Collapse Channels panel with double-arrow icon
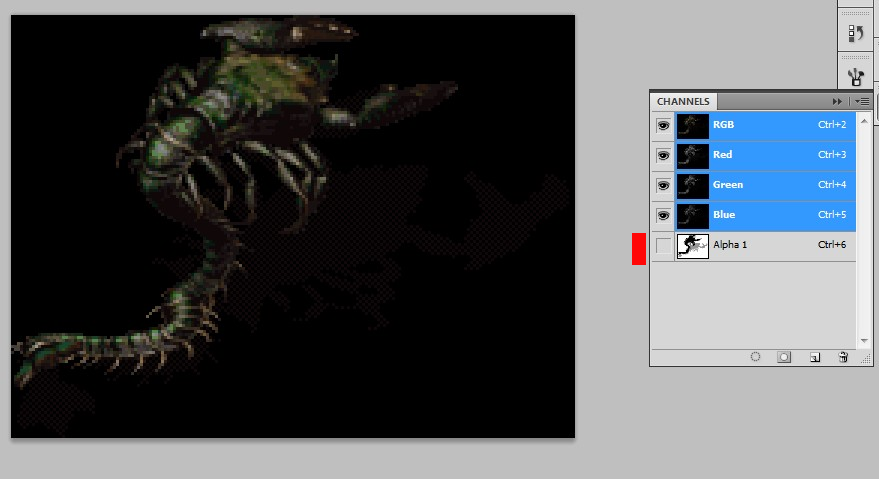 tap(837, 102)
